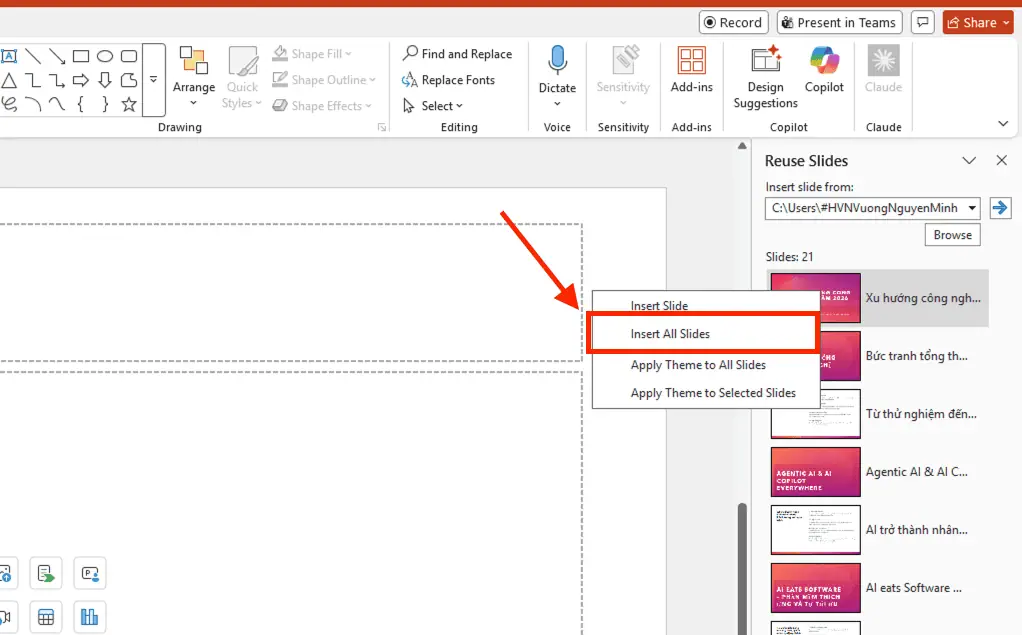Select 'AI eats Software ...' slide thumbnail

pos(815,588)
